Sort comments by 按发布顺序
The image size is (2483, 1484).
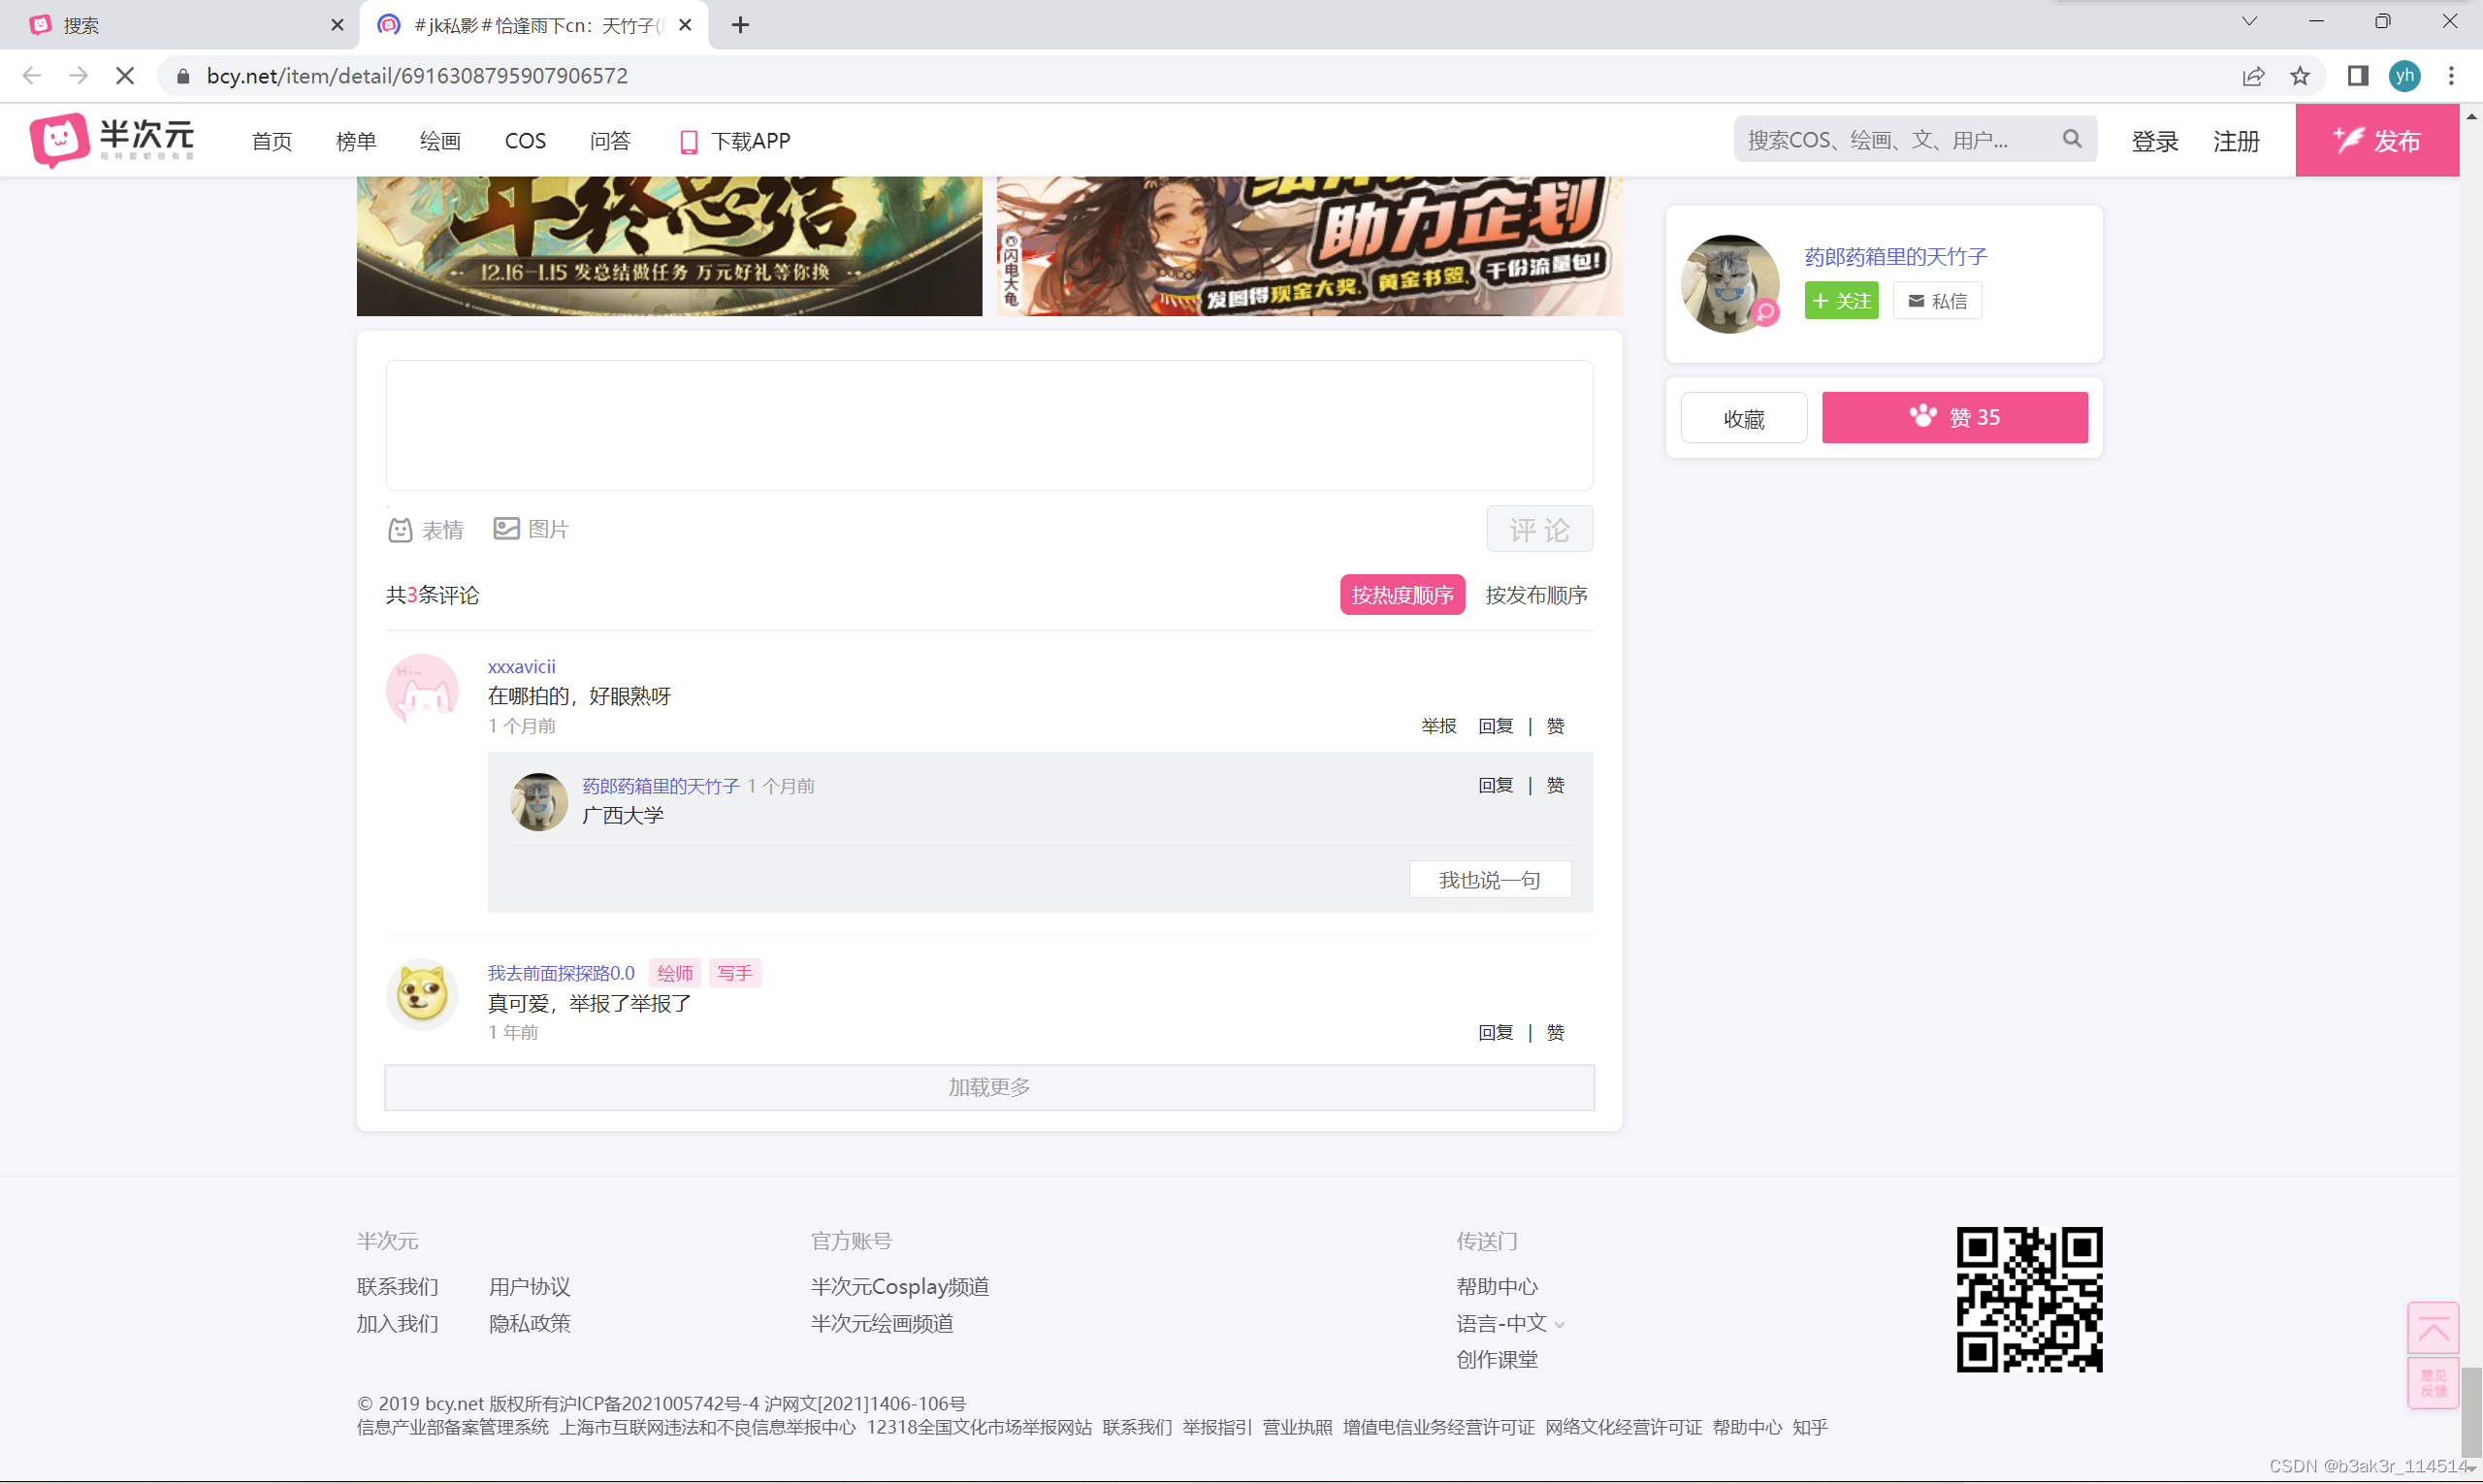tap(1536, 595)
